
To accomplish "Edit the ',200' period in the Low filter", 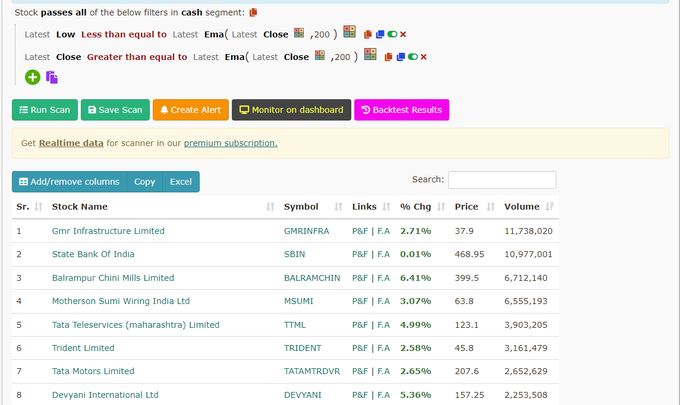I will pyautogui.click(x=320, y=35).
